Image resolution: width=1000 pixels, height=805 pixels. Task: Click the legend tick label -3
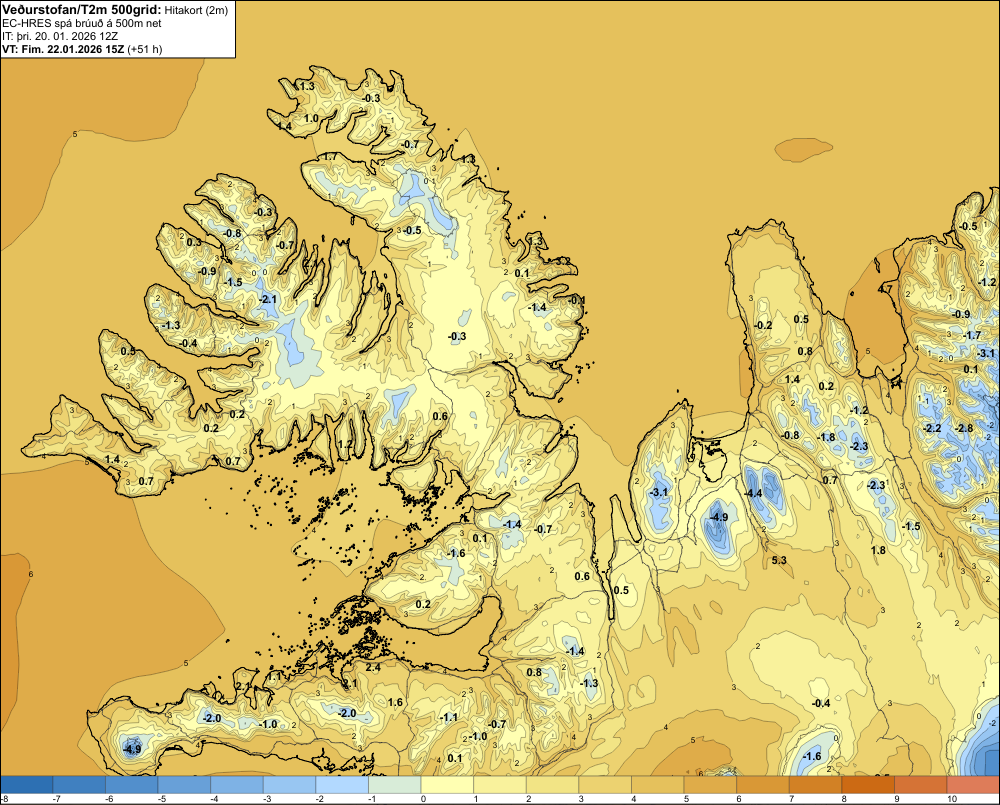click(x=266, y=799)
